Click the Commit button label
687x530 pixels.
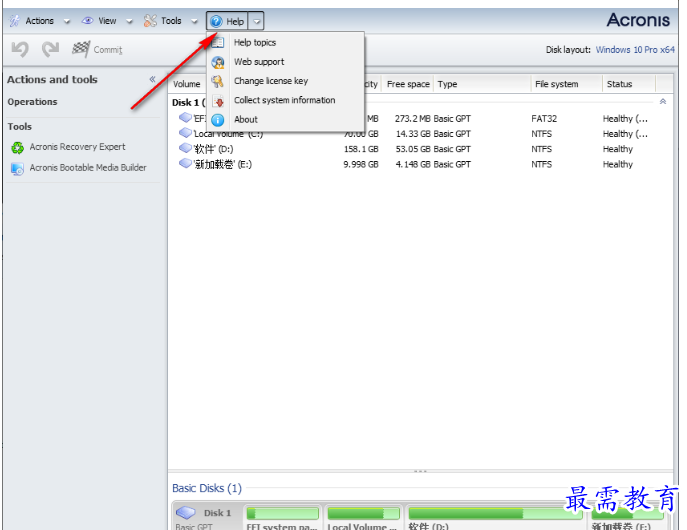click(108, 50)
